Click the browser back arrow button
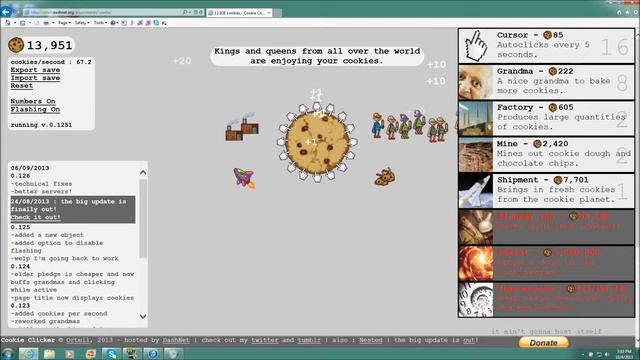The width and height of the screenshot is (640, 360). click(x=6, y=12)
